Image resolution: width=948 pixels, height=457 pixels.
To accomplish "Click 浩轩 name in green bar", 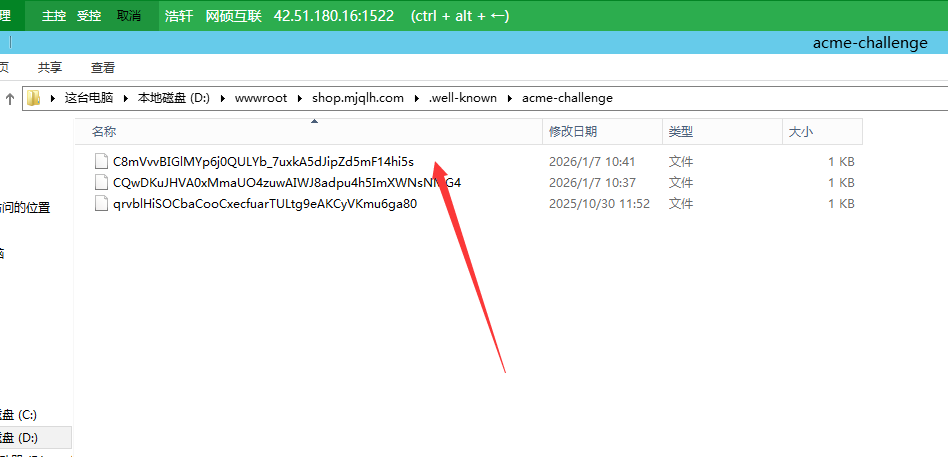I will point(179,16).
